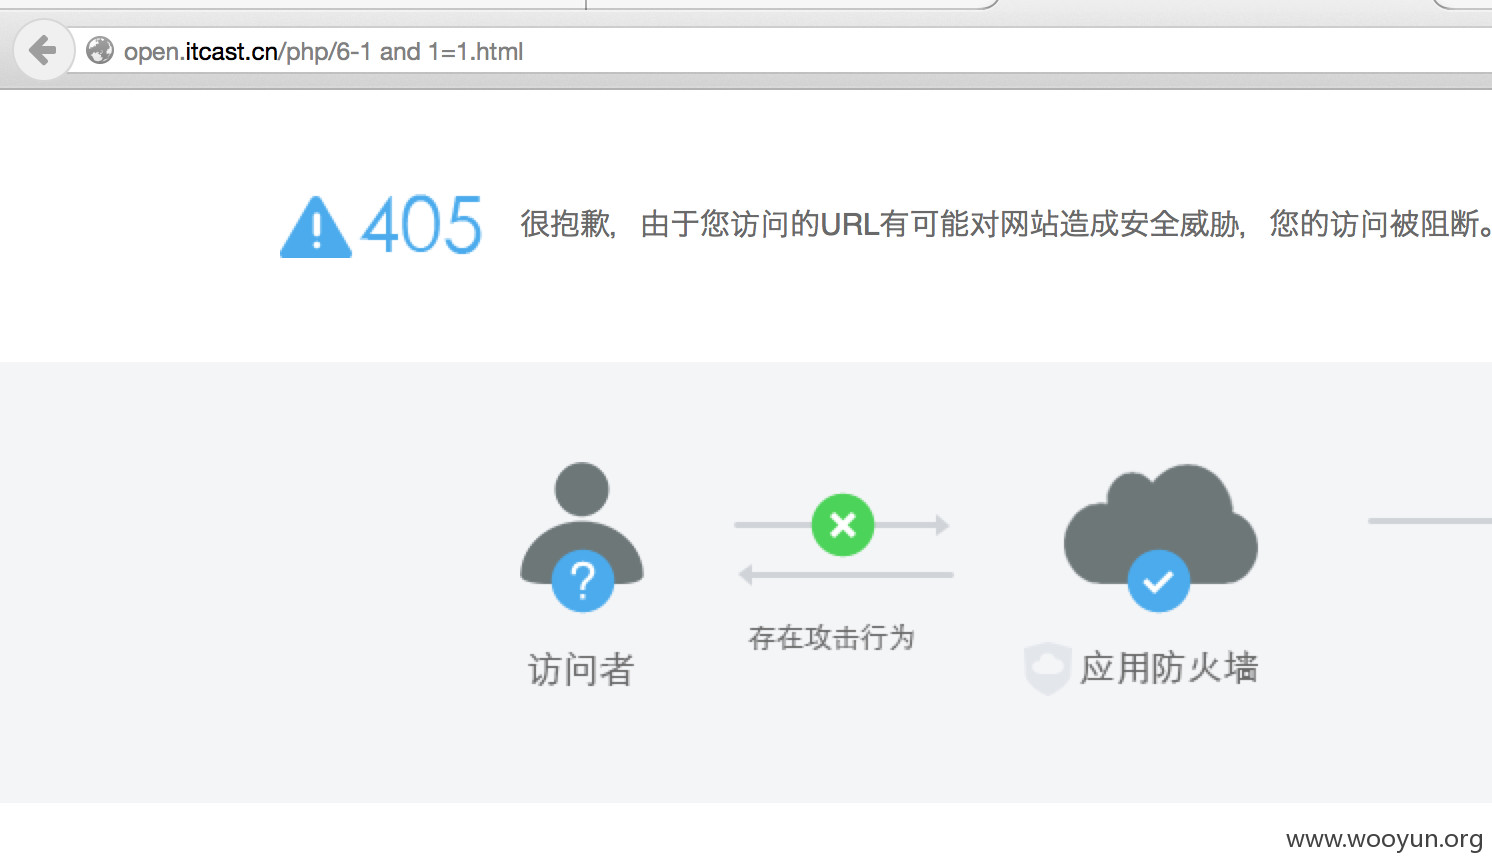Click the 存在攻击行为 label
Screen dimensions: 1492x868
point(831,637)
